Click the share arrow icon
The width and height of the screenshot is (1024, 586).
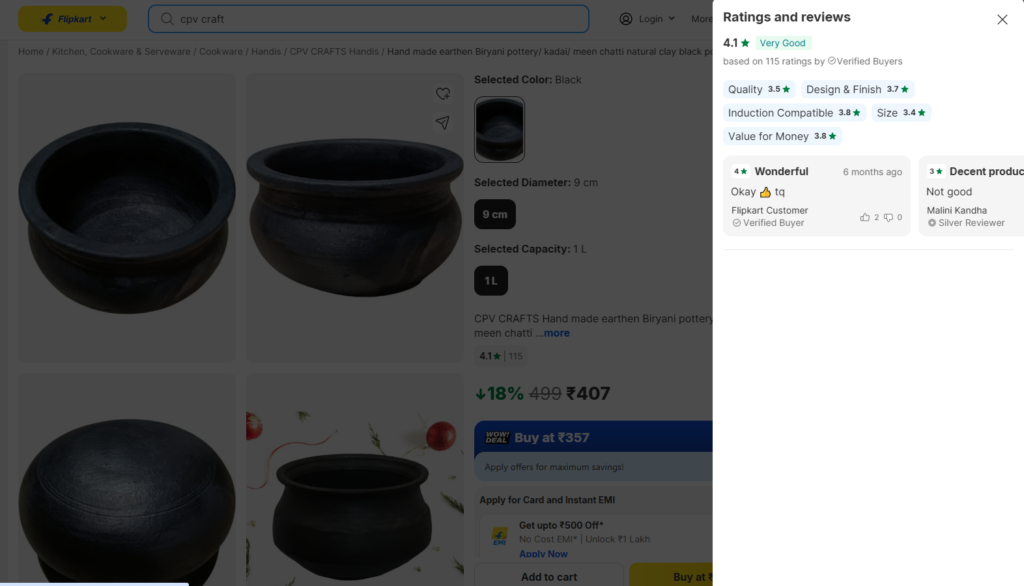click(x=443, y=122)
